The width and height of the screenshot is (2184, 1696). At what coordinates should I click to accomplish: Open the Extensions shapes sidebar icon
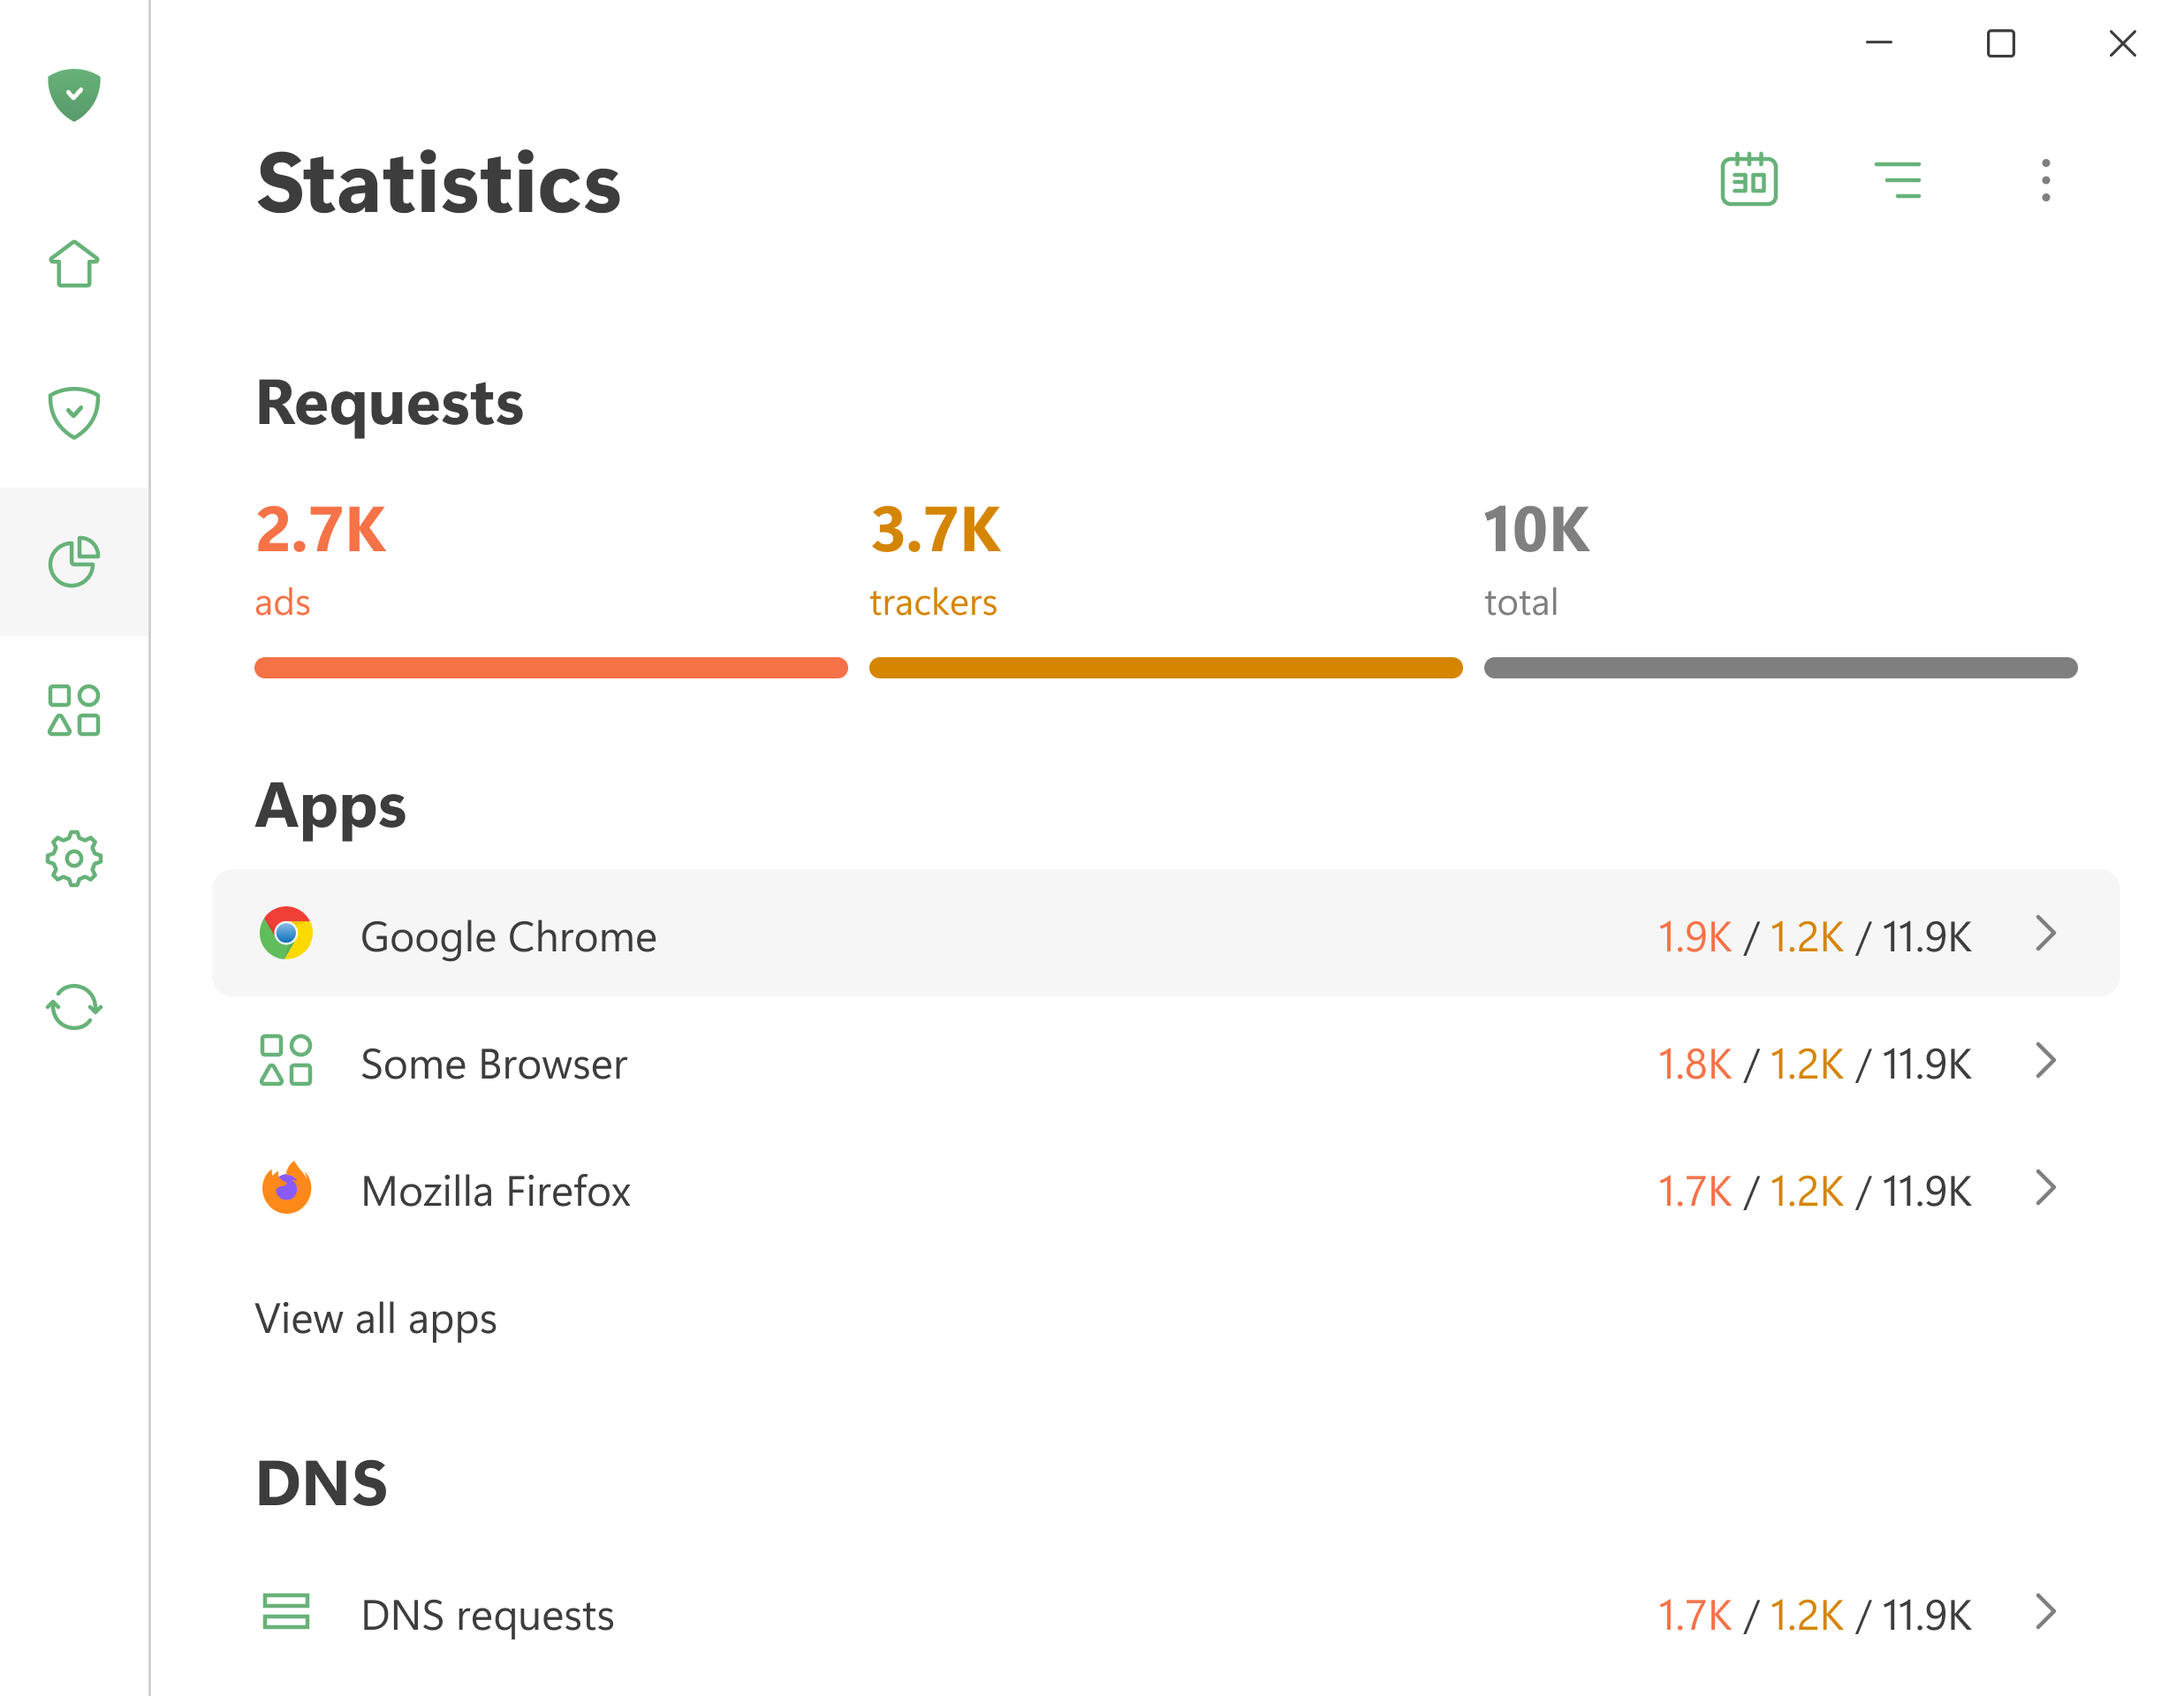click(74, 710)
